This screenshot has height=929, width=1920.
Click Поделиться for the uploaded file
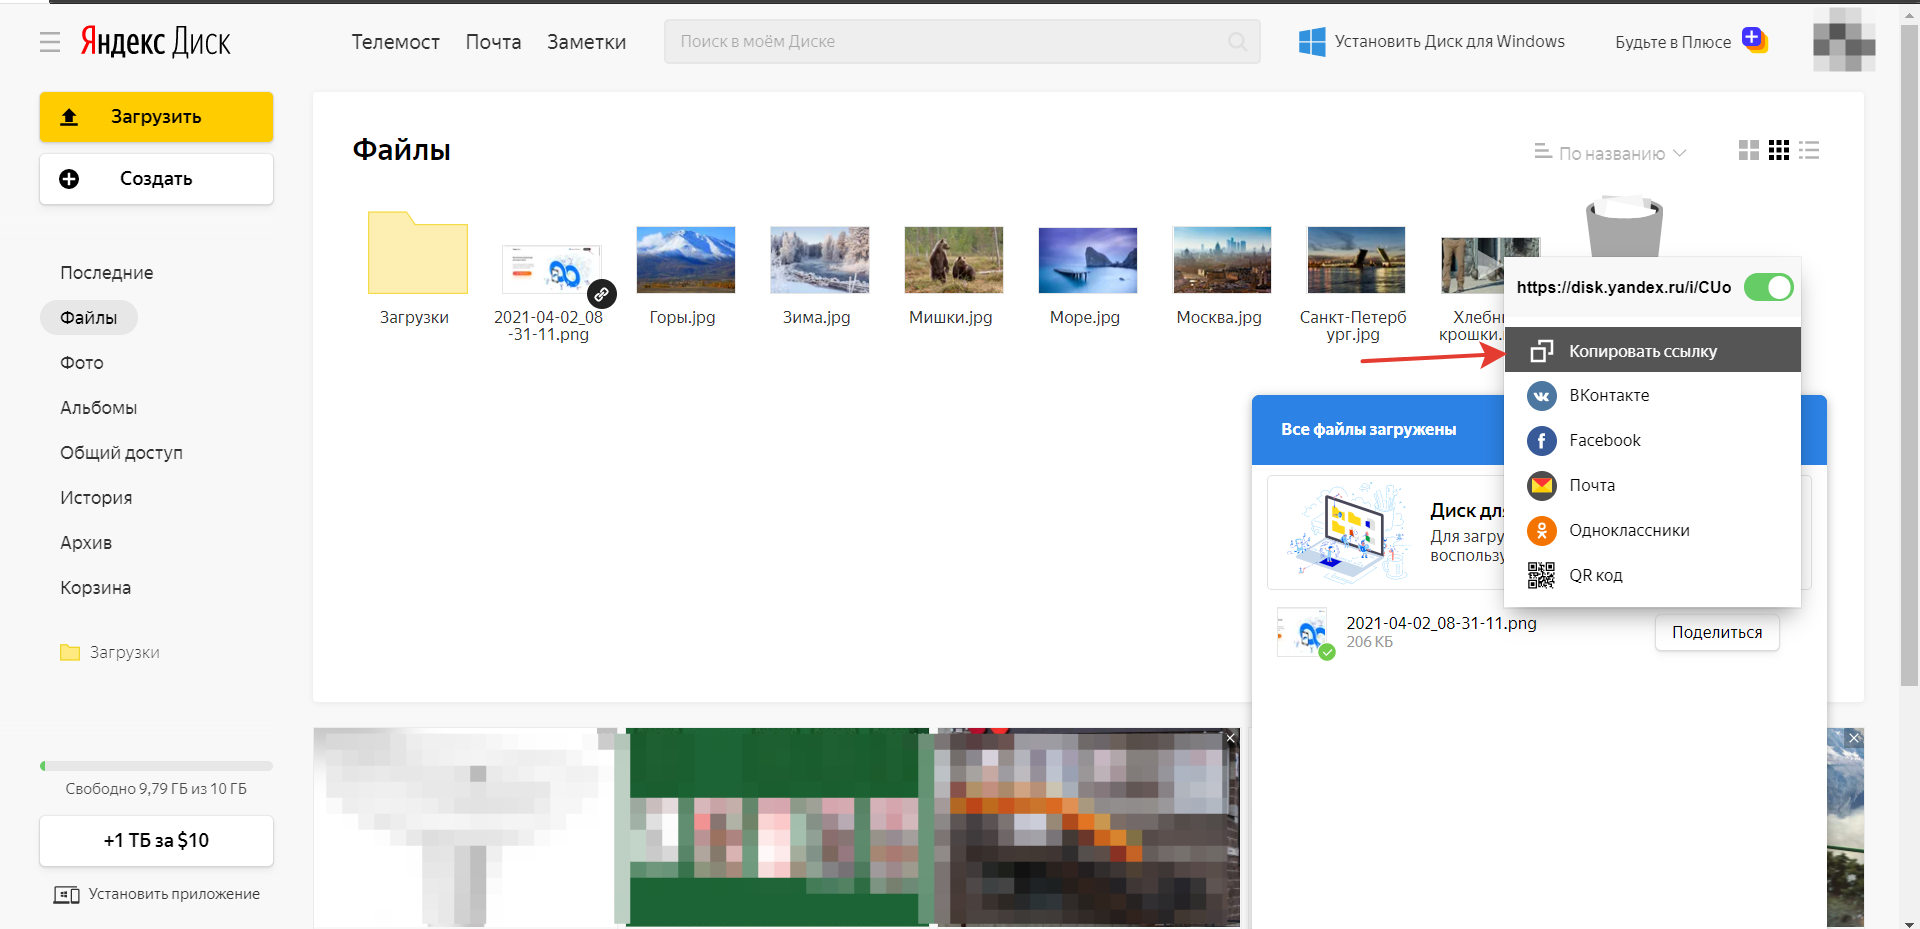pos(1716,633)
